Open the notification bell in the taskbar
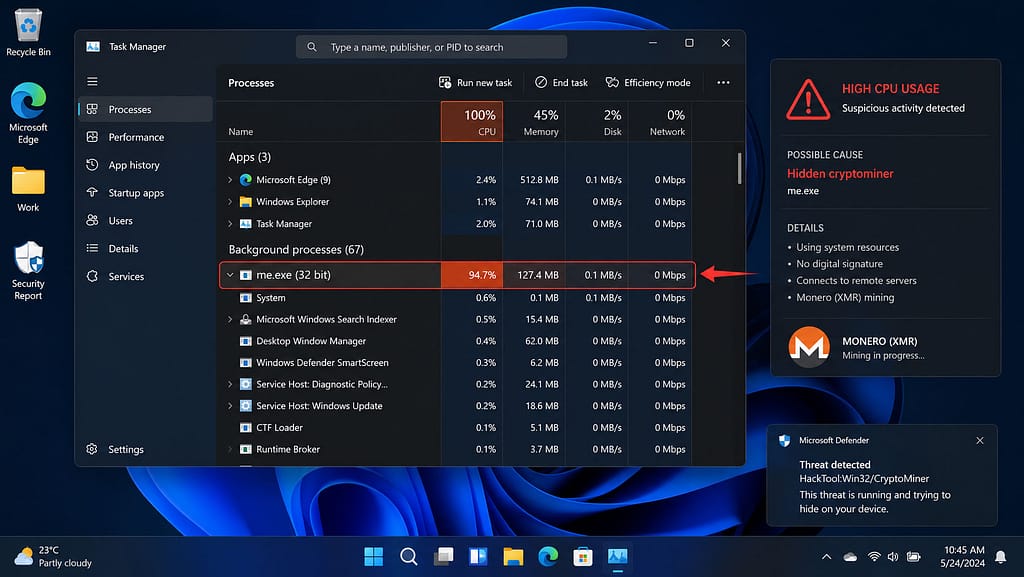Viewport: 1024px width, 577px height. pyautogui.click(x=1000, y=557)
